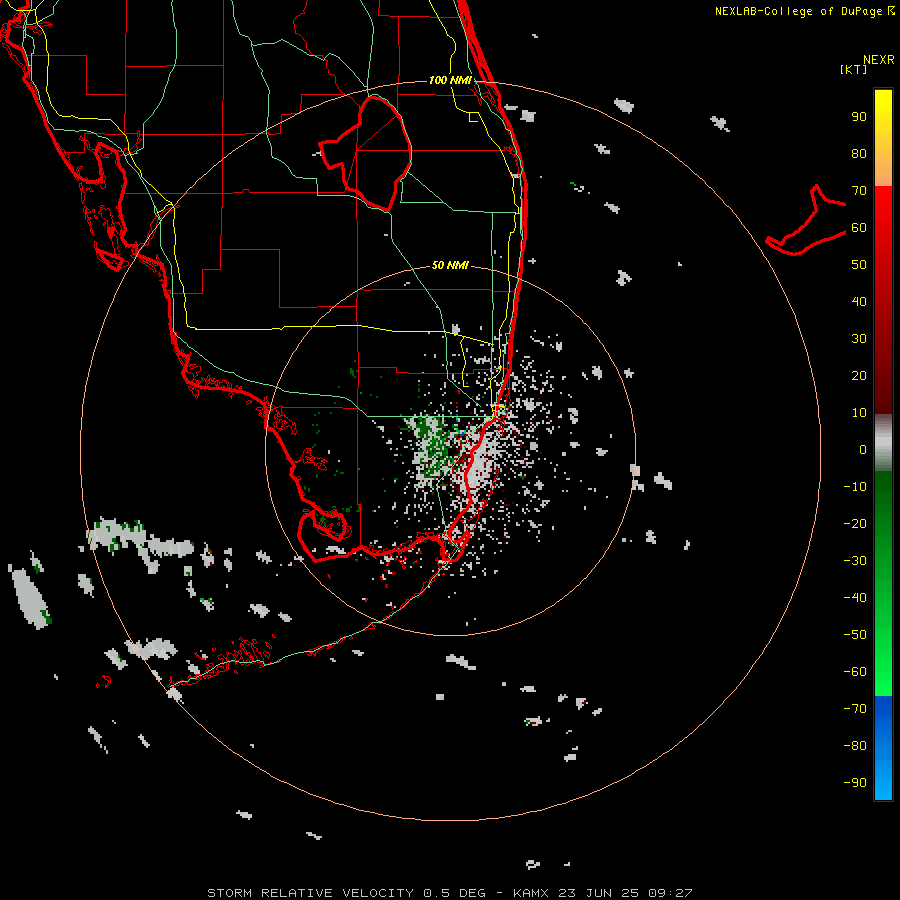Click the 100 NMI range ring label

[x=450, y=80]
